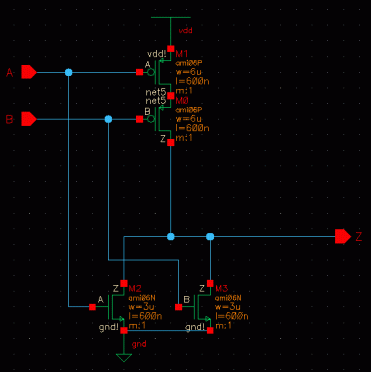Click the gate pin A of M2
The height and width of the screenshot is (372, 371).
(x=92, y=307)
